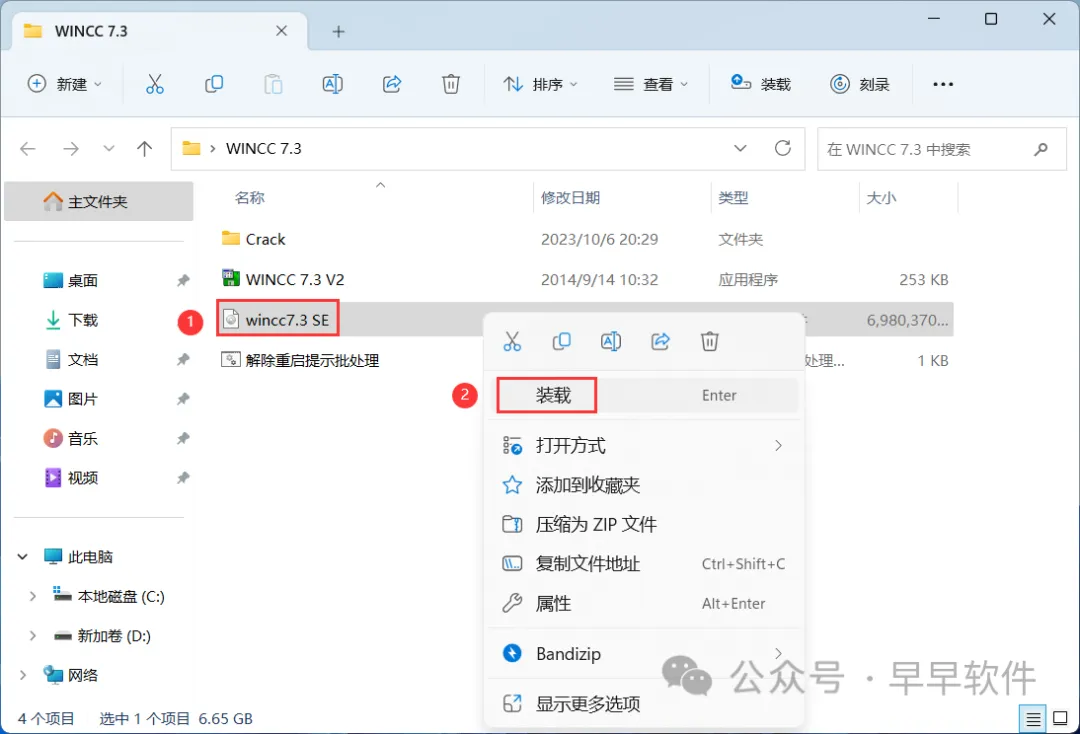Select 打开方式 menu entry

pos(645,446)
